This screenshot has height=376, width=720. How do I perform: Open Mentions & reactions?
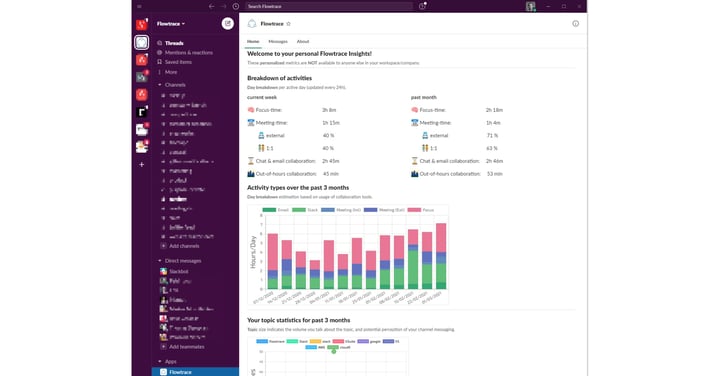point(189,53)
